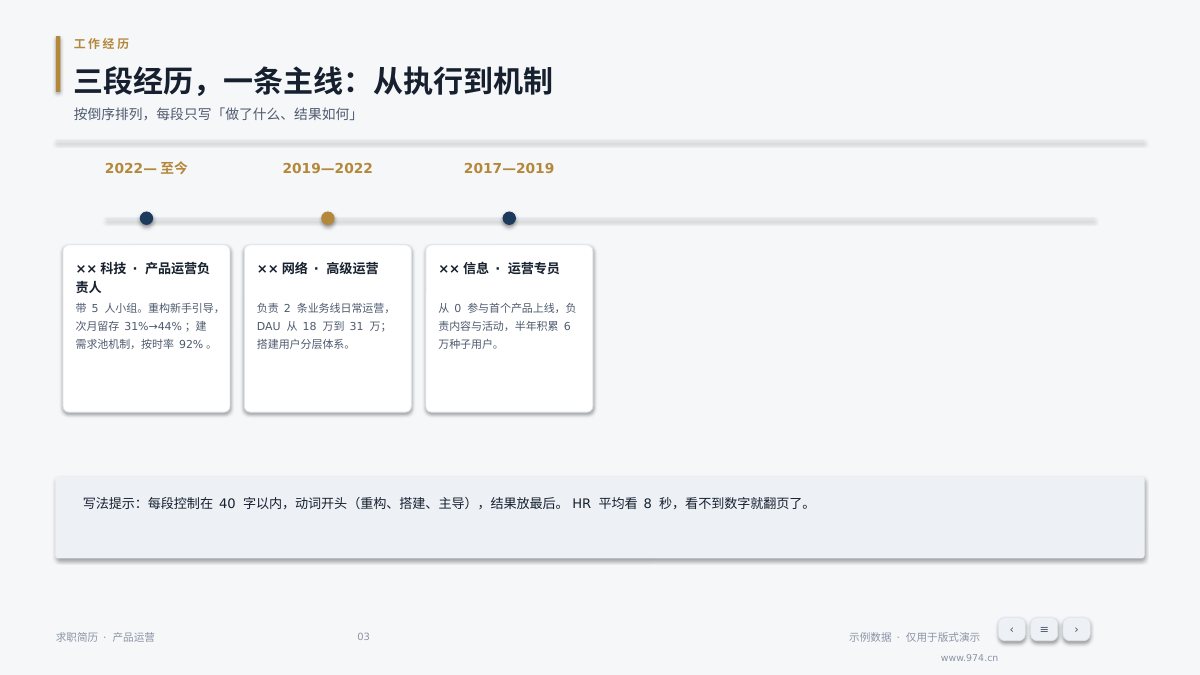Select the gold 2019—2022 timeline dot
Image resolution: width=1200 pixels, height=675 pixels.
(x=327, y=218)
